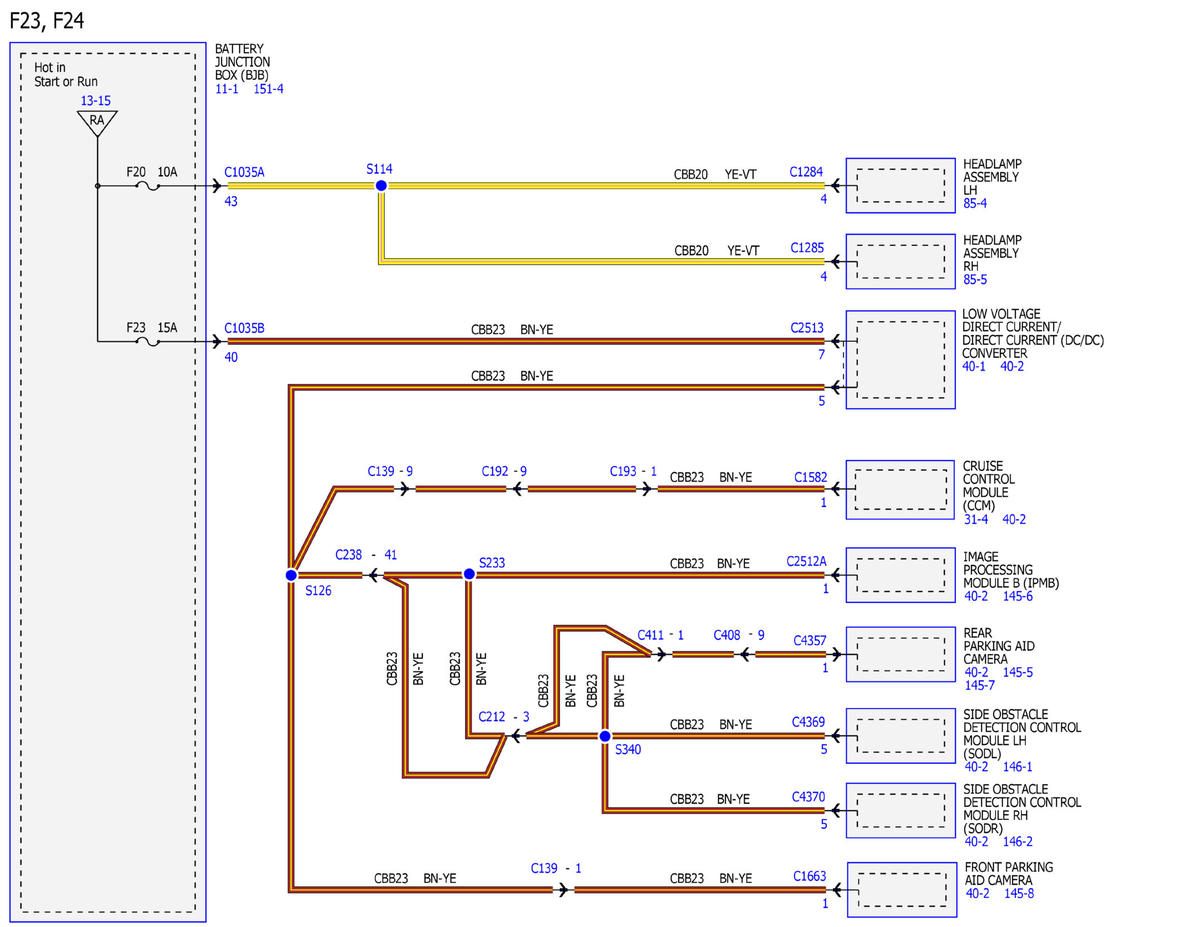Image resolution: width=1200 pixels, height=927 pixels.
Task: Click the C193 - 1 connector link
Action: tap(634, 470)
